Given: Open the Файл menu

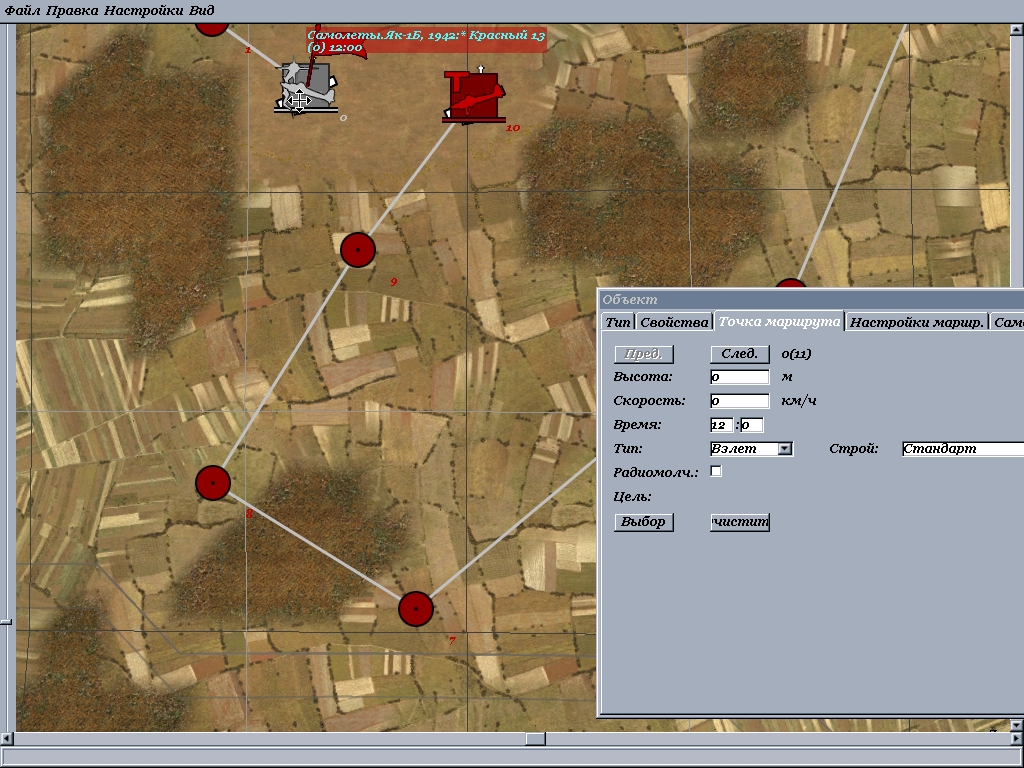Looking at the screenshot, I should click(x=22, y=10).
